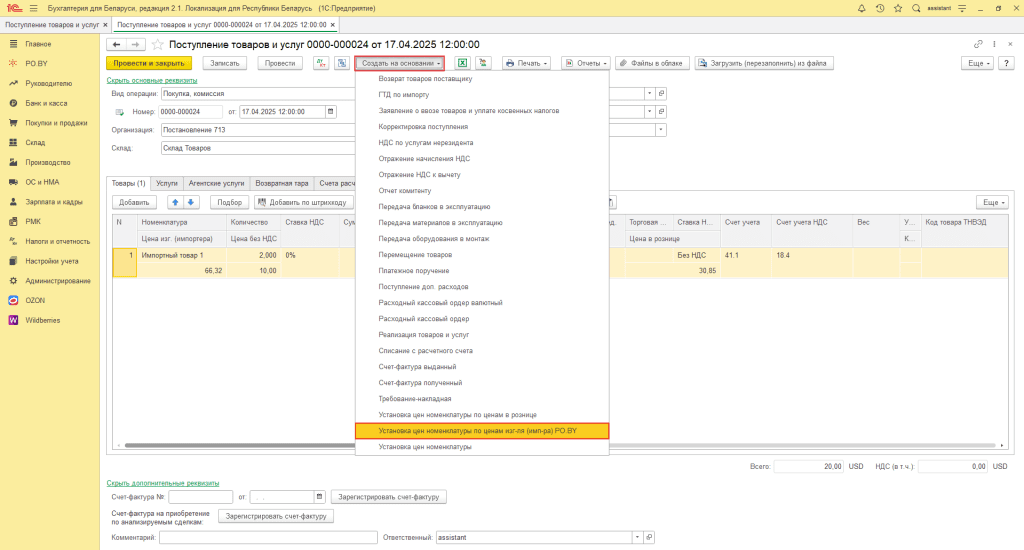Open Ответственный assistant record icon

point(649,538)
